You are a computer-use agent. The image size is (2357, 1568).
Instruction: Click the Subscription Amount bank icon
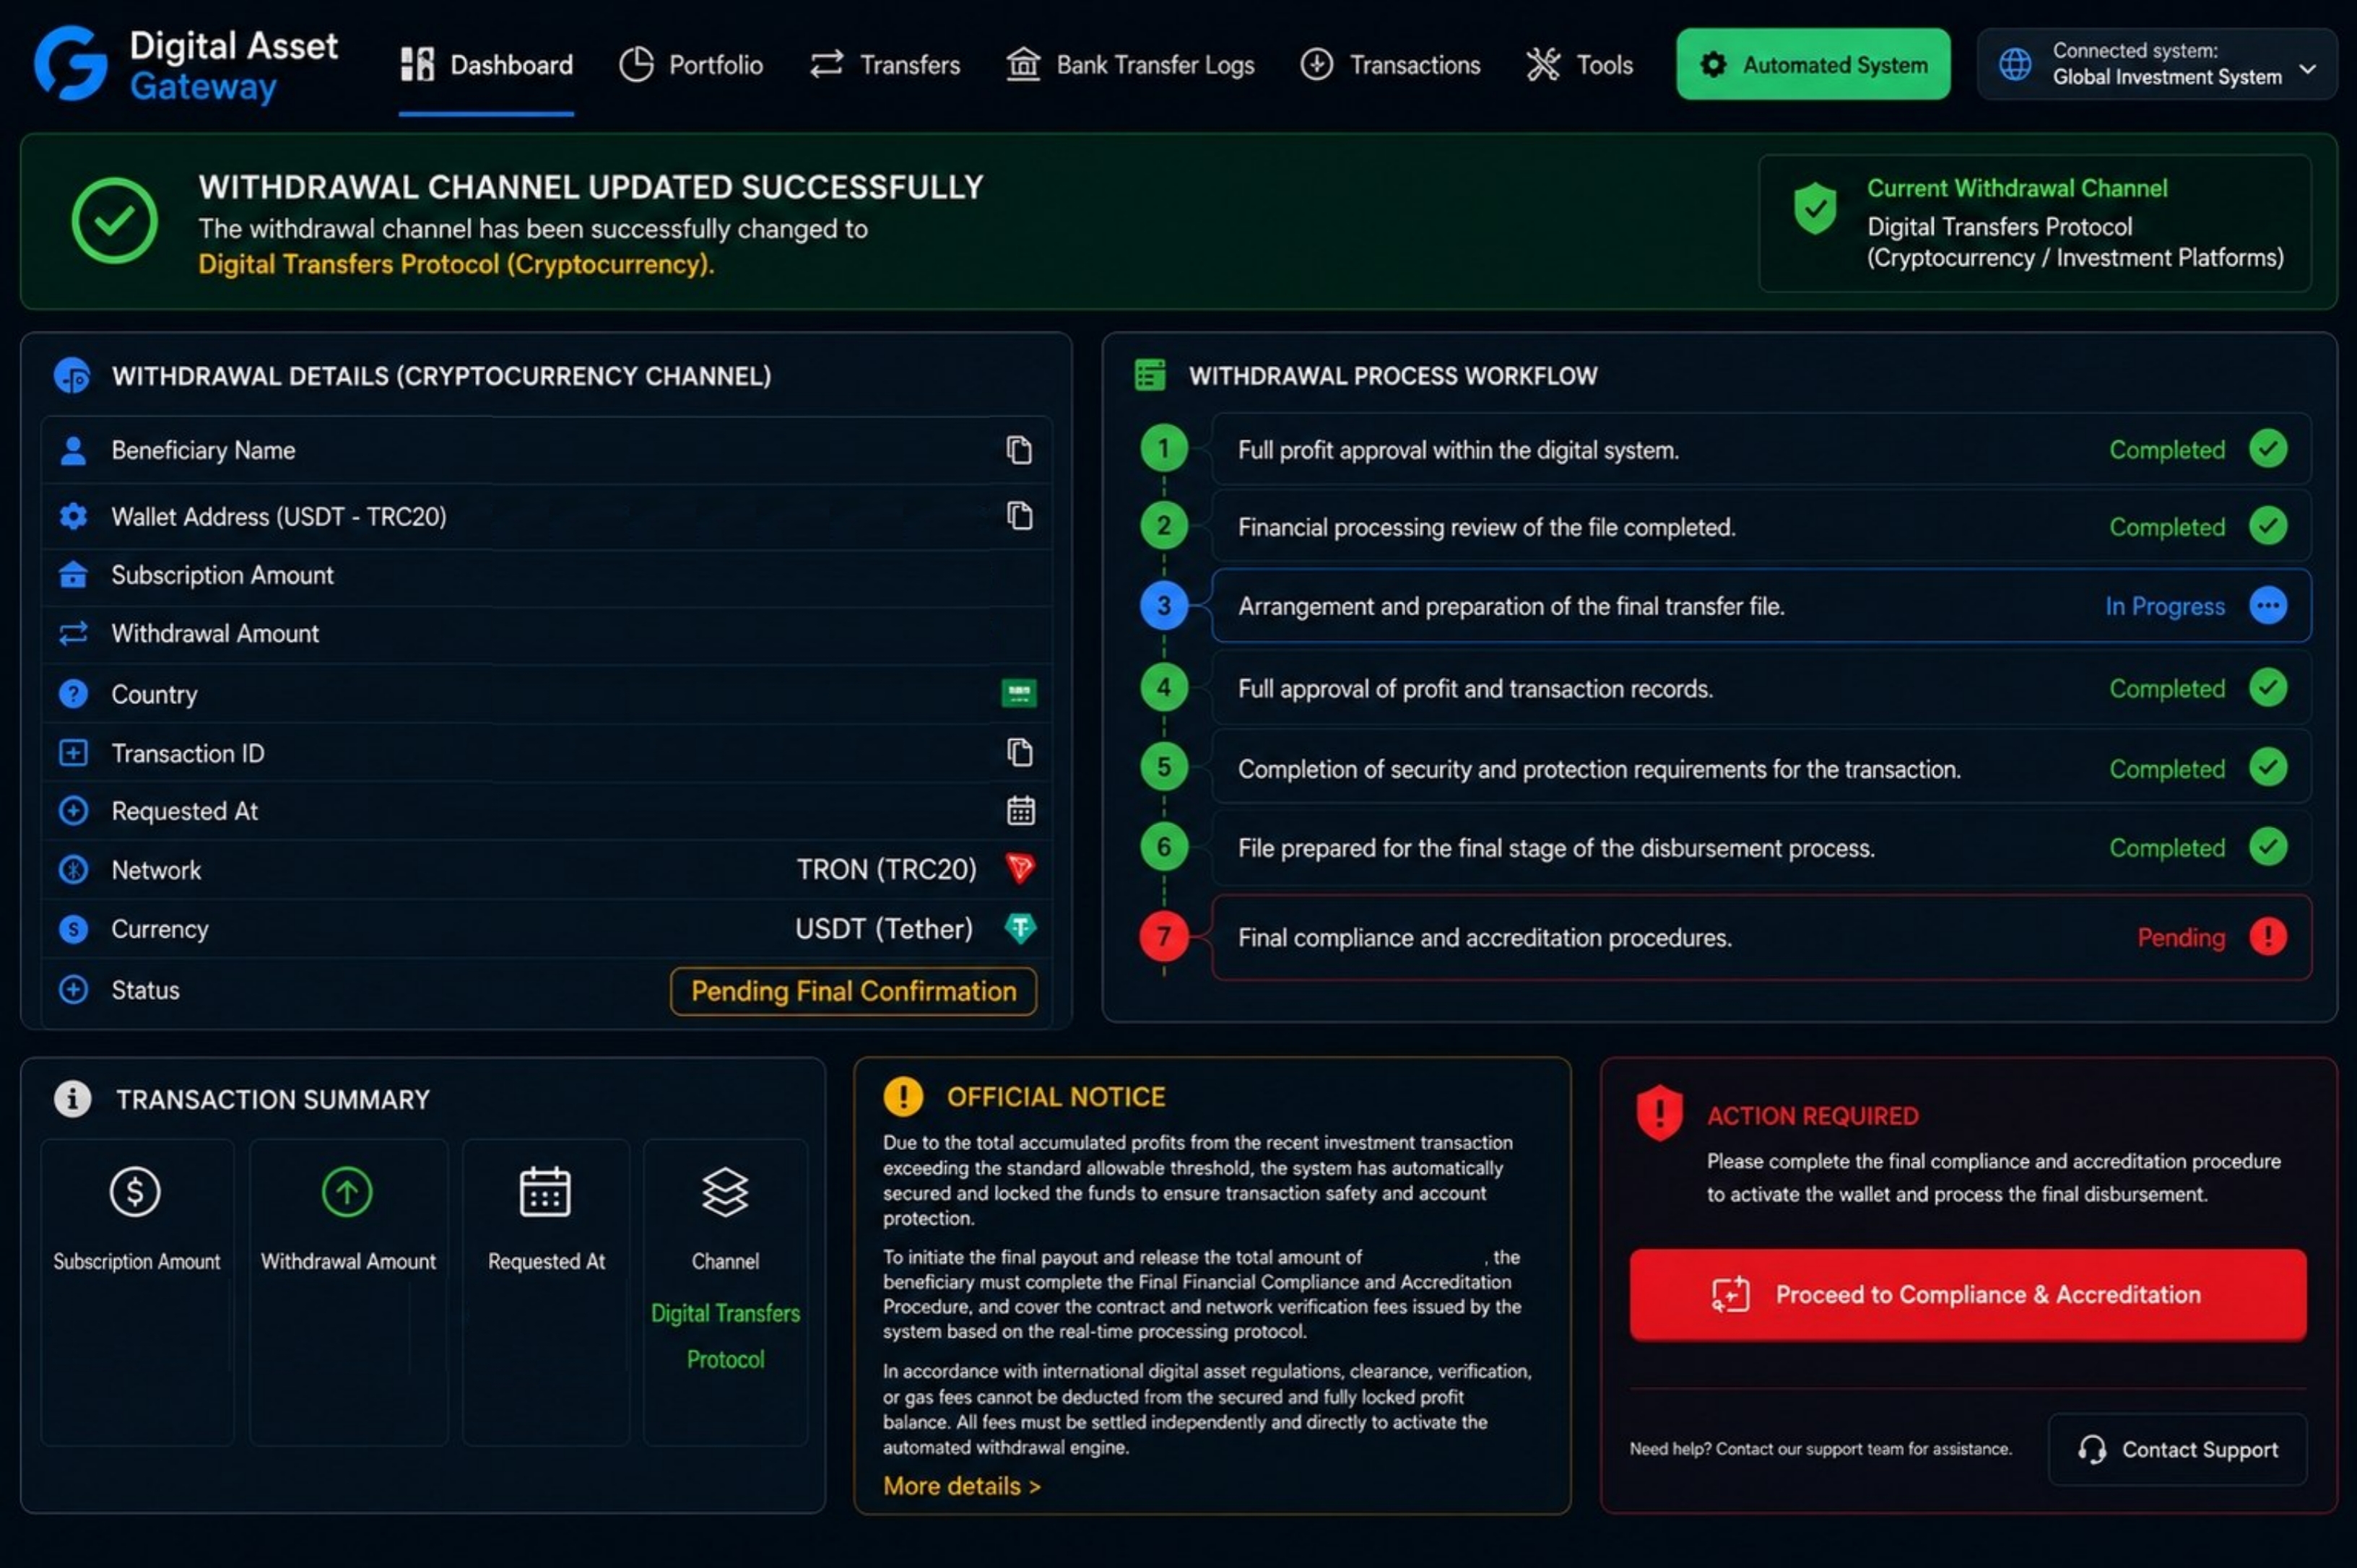73,575
